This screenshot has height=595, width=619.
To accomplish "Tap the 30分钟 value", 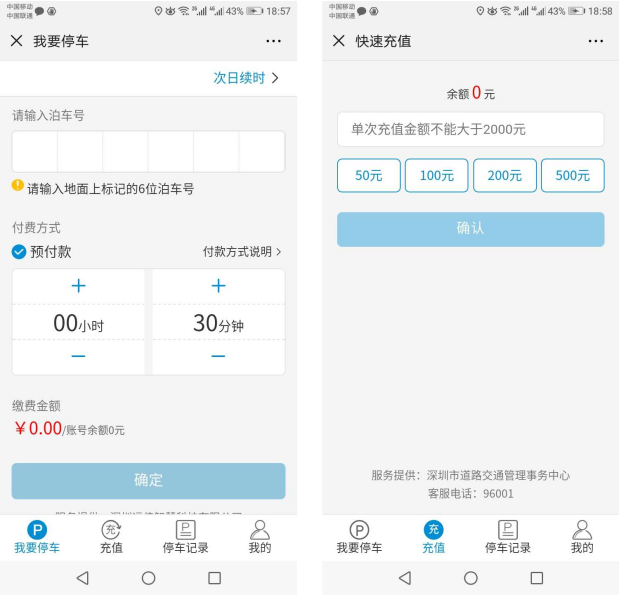I will click(x=218, y=323).
